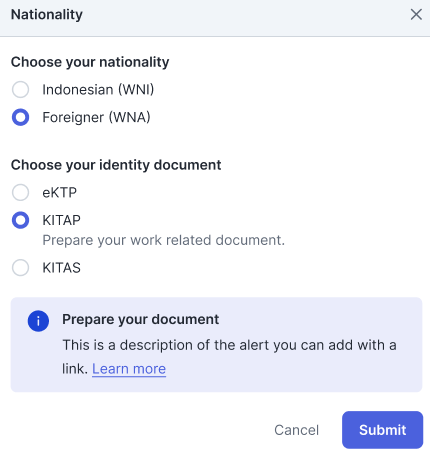Choose the KITAP radio circle

coord(20,220)
